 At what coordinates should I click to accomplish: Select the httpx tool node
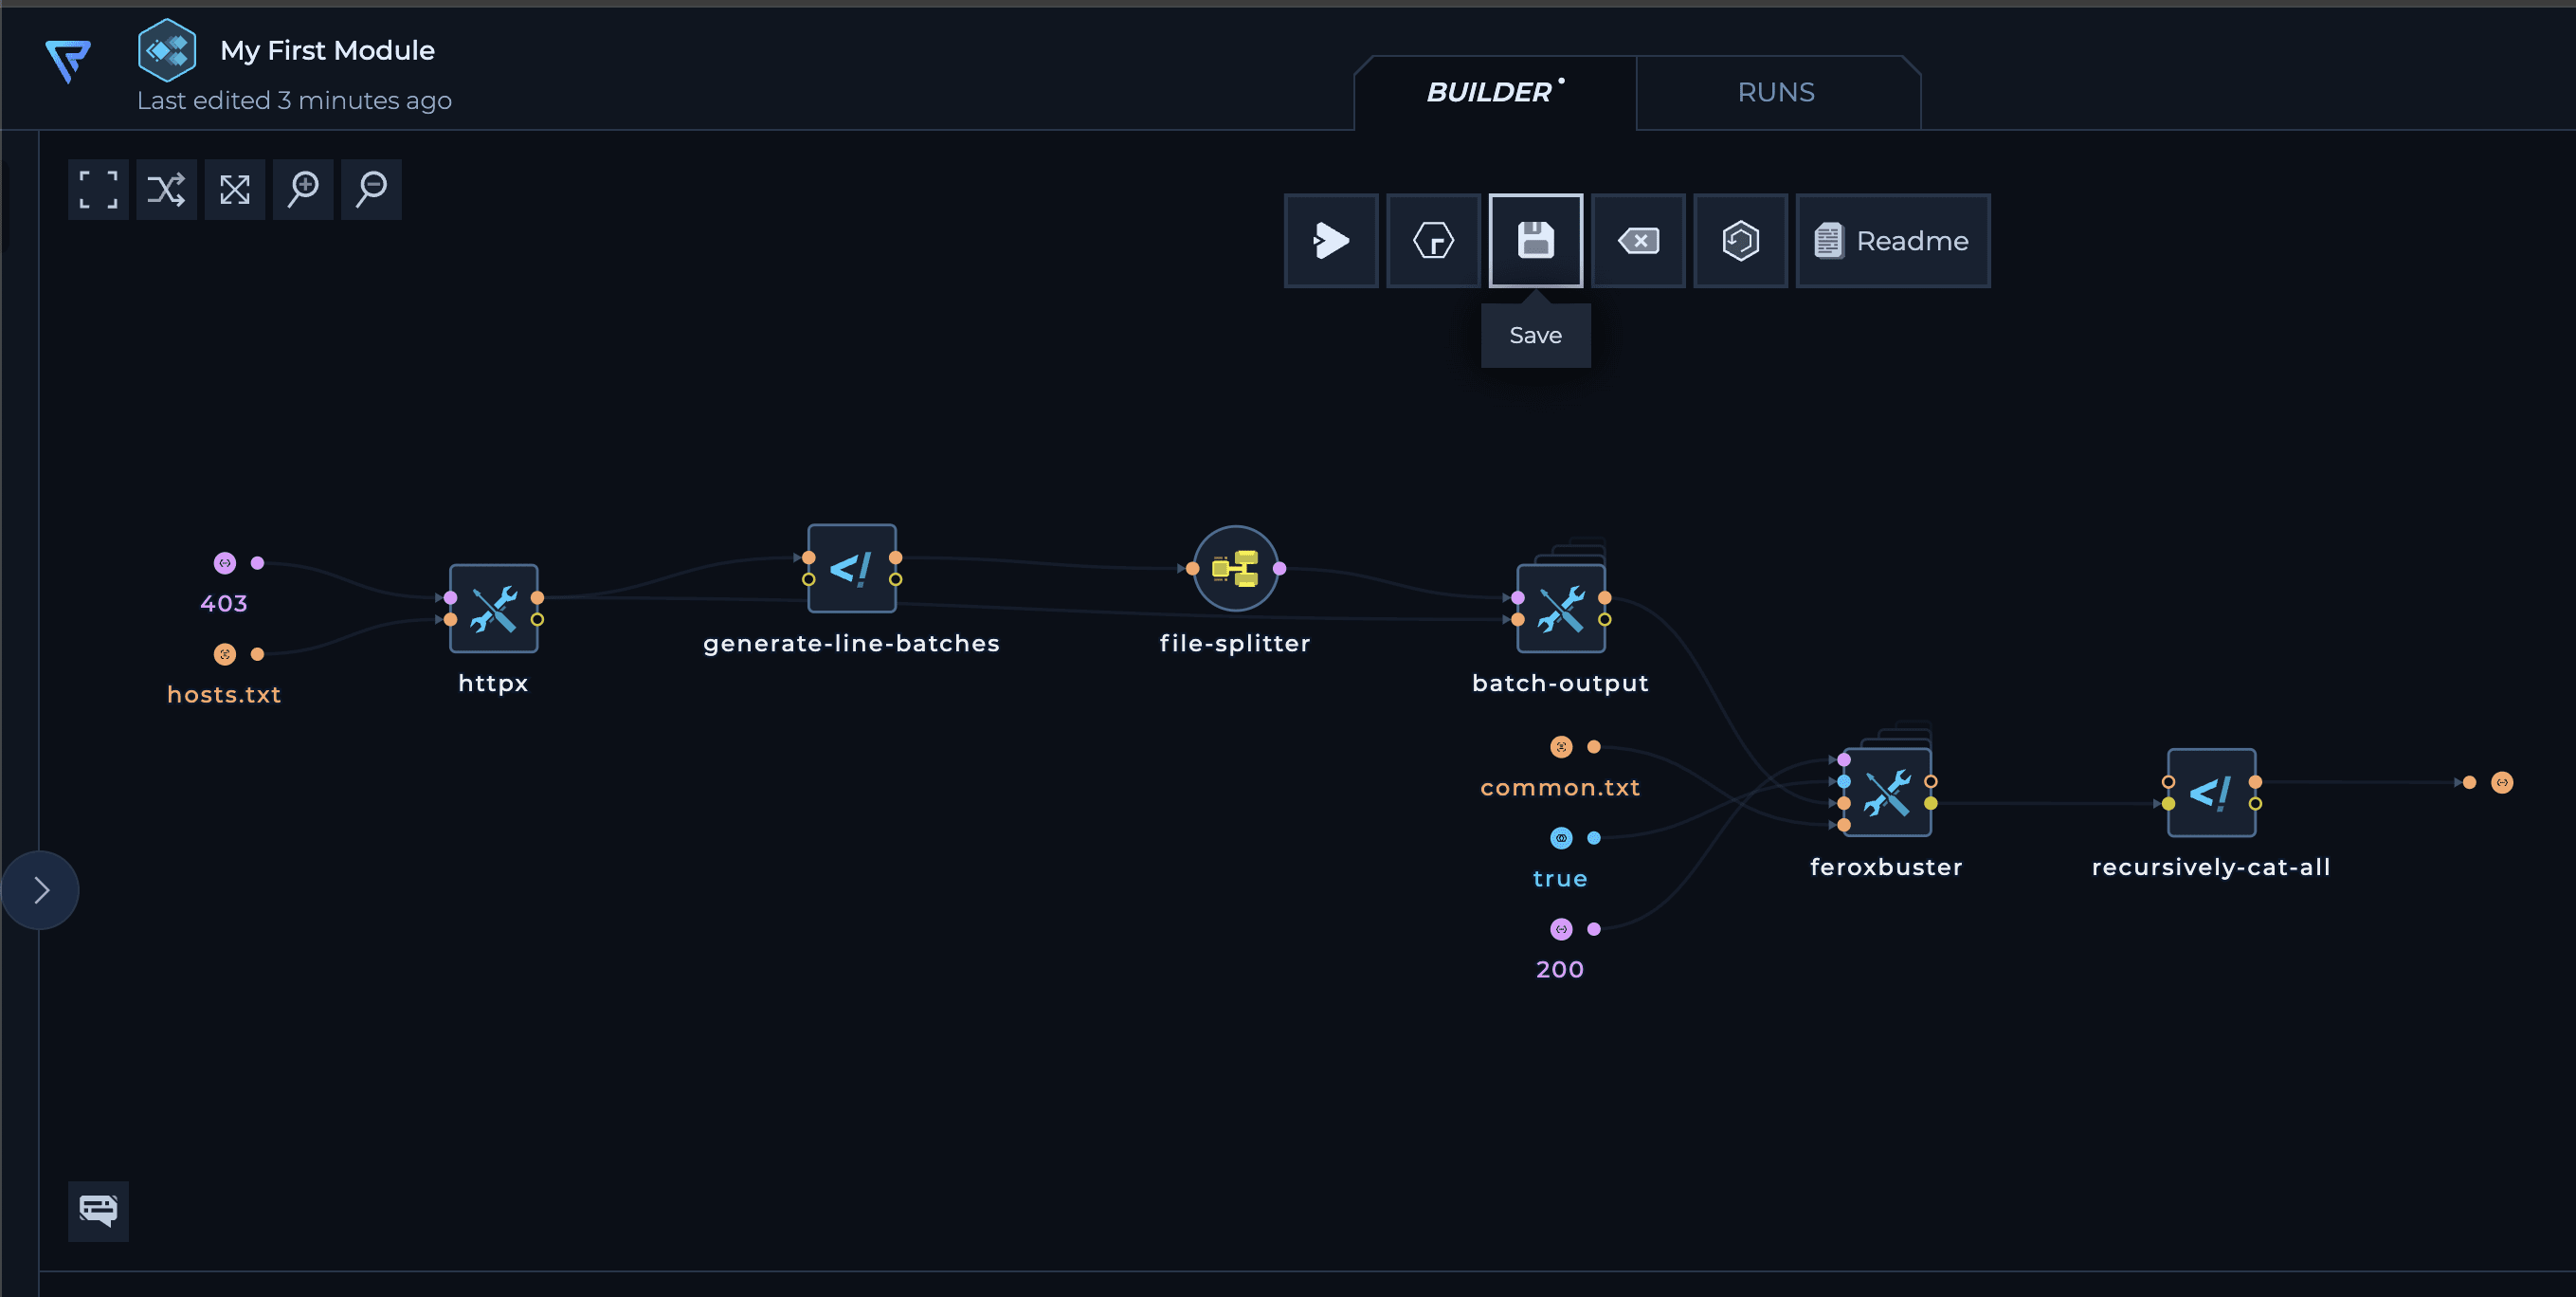[x=493, y=609]
